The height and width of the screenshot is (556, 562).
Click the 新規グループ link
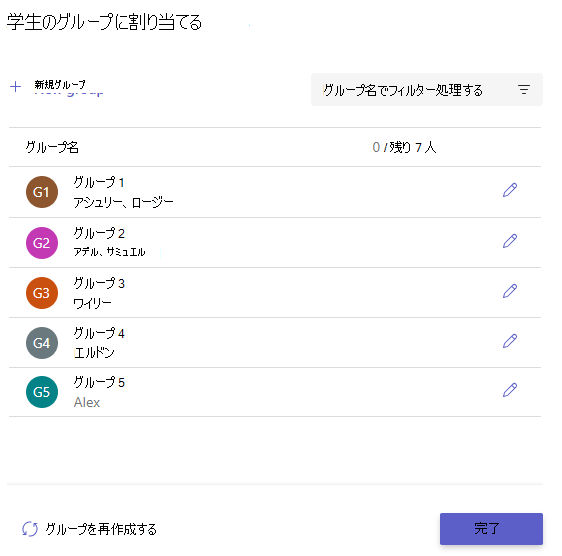(60, 85)
